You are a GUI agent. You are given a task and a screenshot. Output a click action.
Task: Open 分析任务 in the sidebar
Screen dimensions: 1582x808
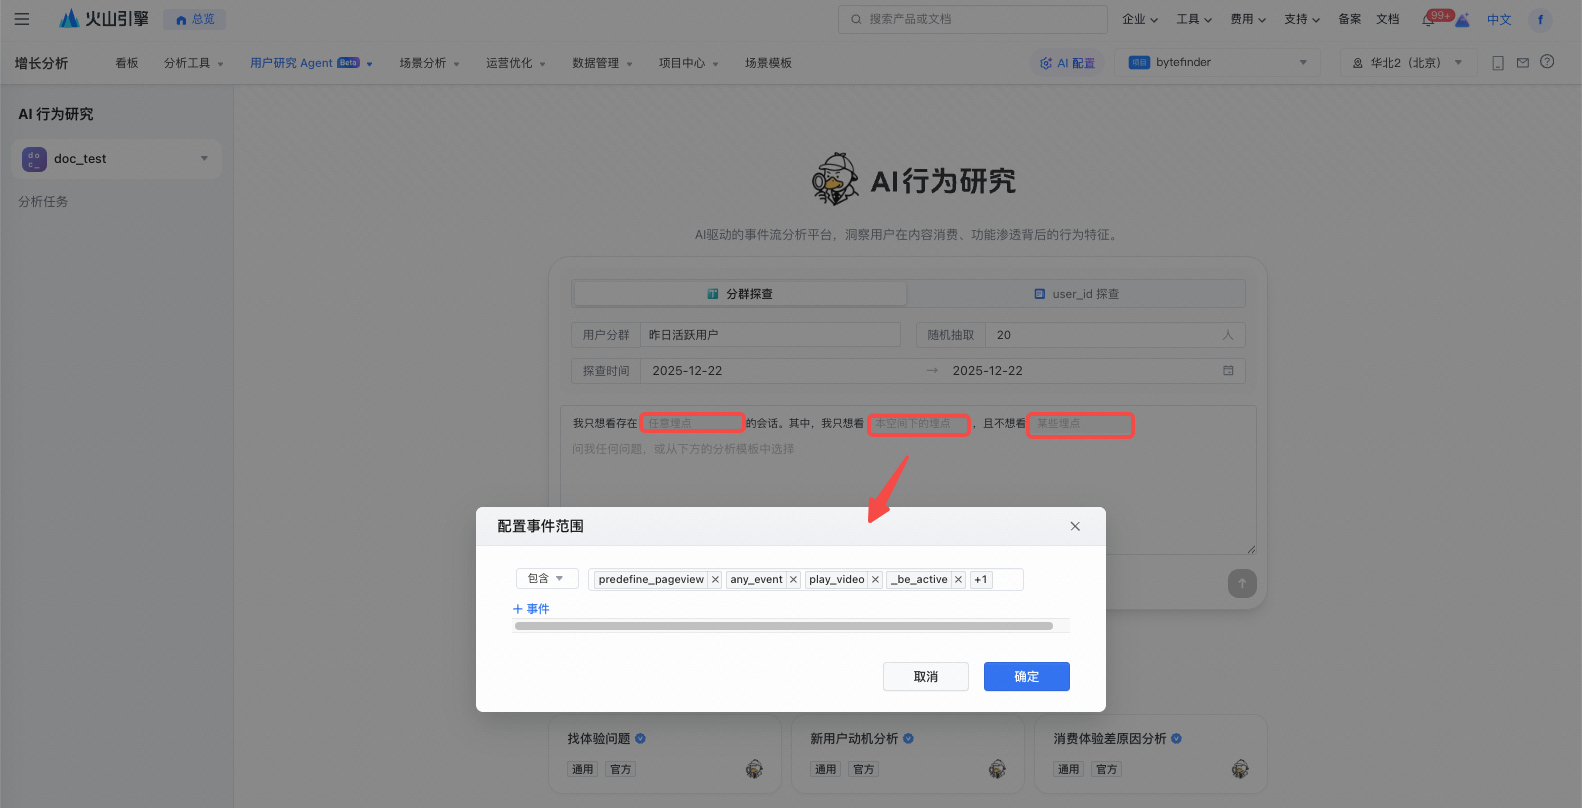pos(43,202)
